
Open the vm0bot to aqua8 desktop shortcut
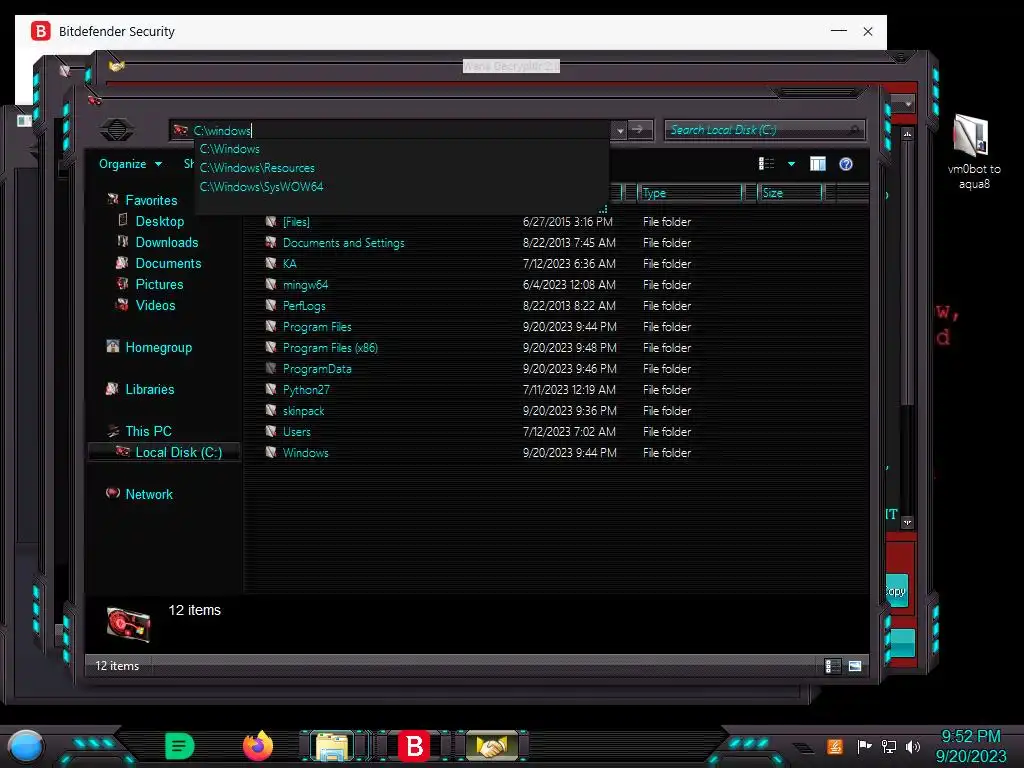[x=973, y=152]
